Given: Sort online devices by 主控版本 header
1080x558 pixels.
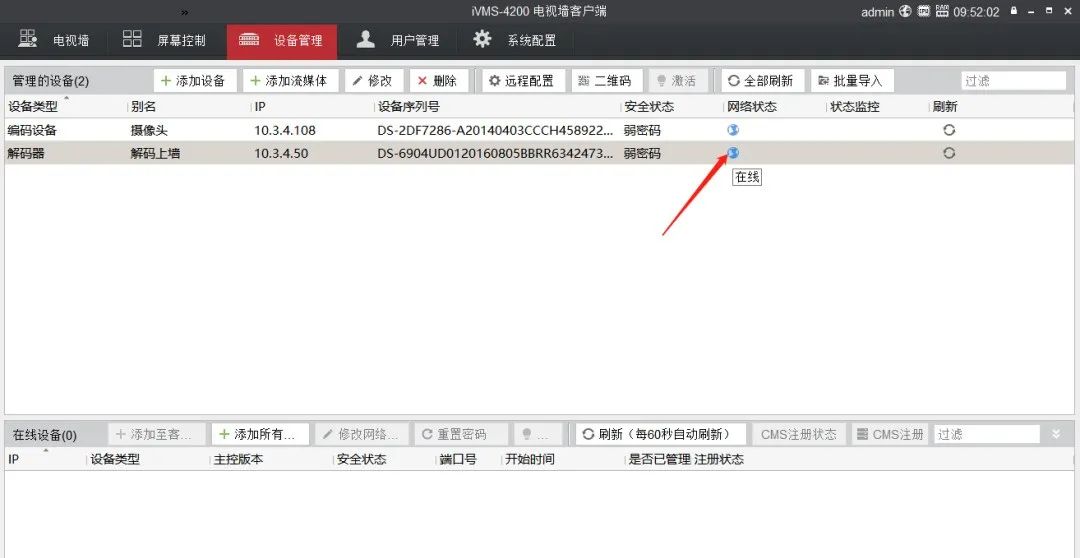Looking at the screenshot, I should (x=238, y=459).
